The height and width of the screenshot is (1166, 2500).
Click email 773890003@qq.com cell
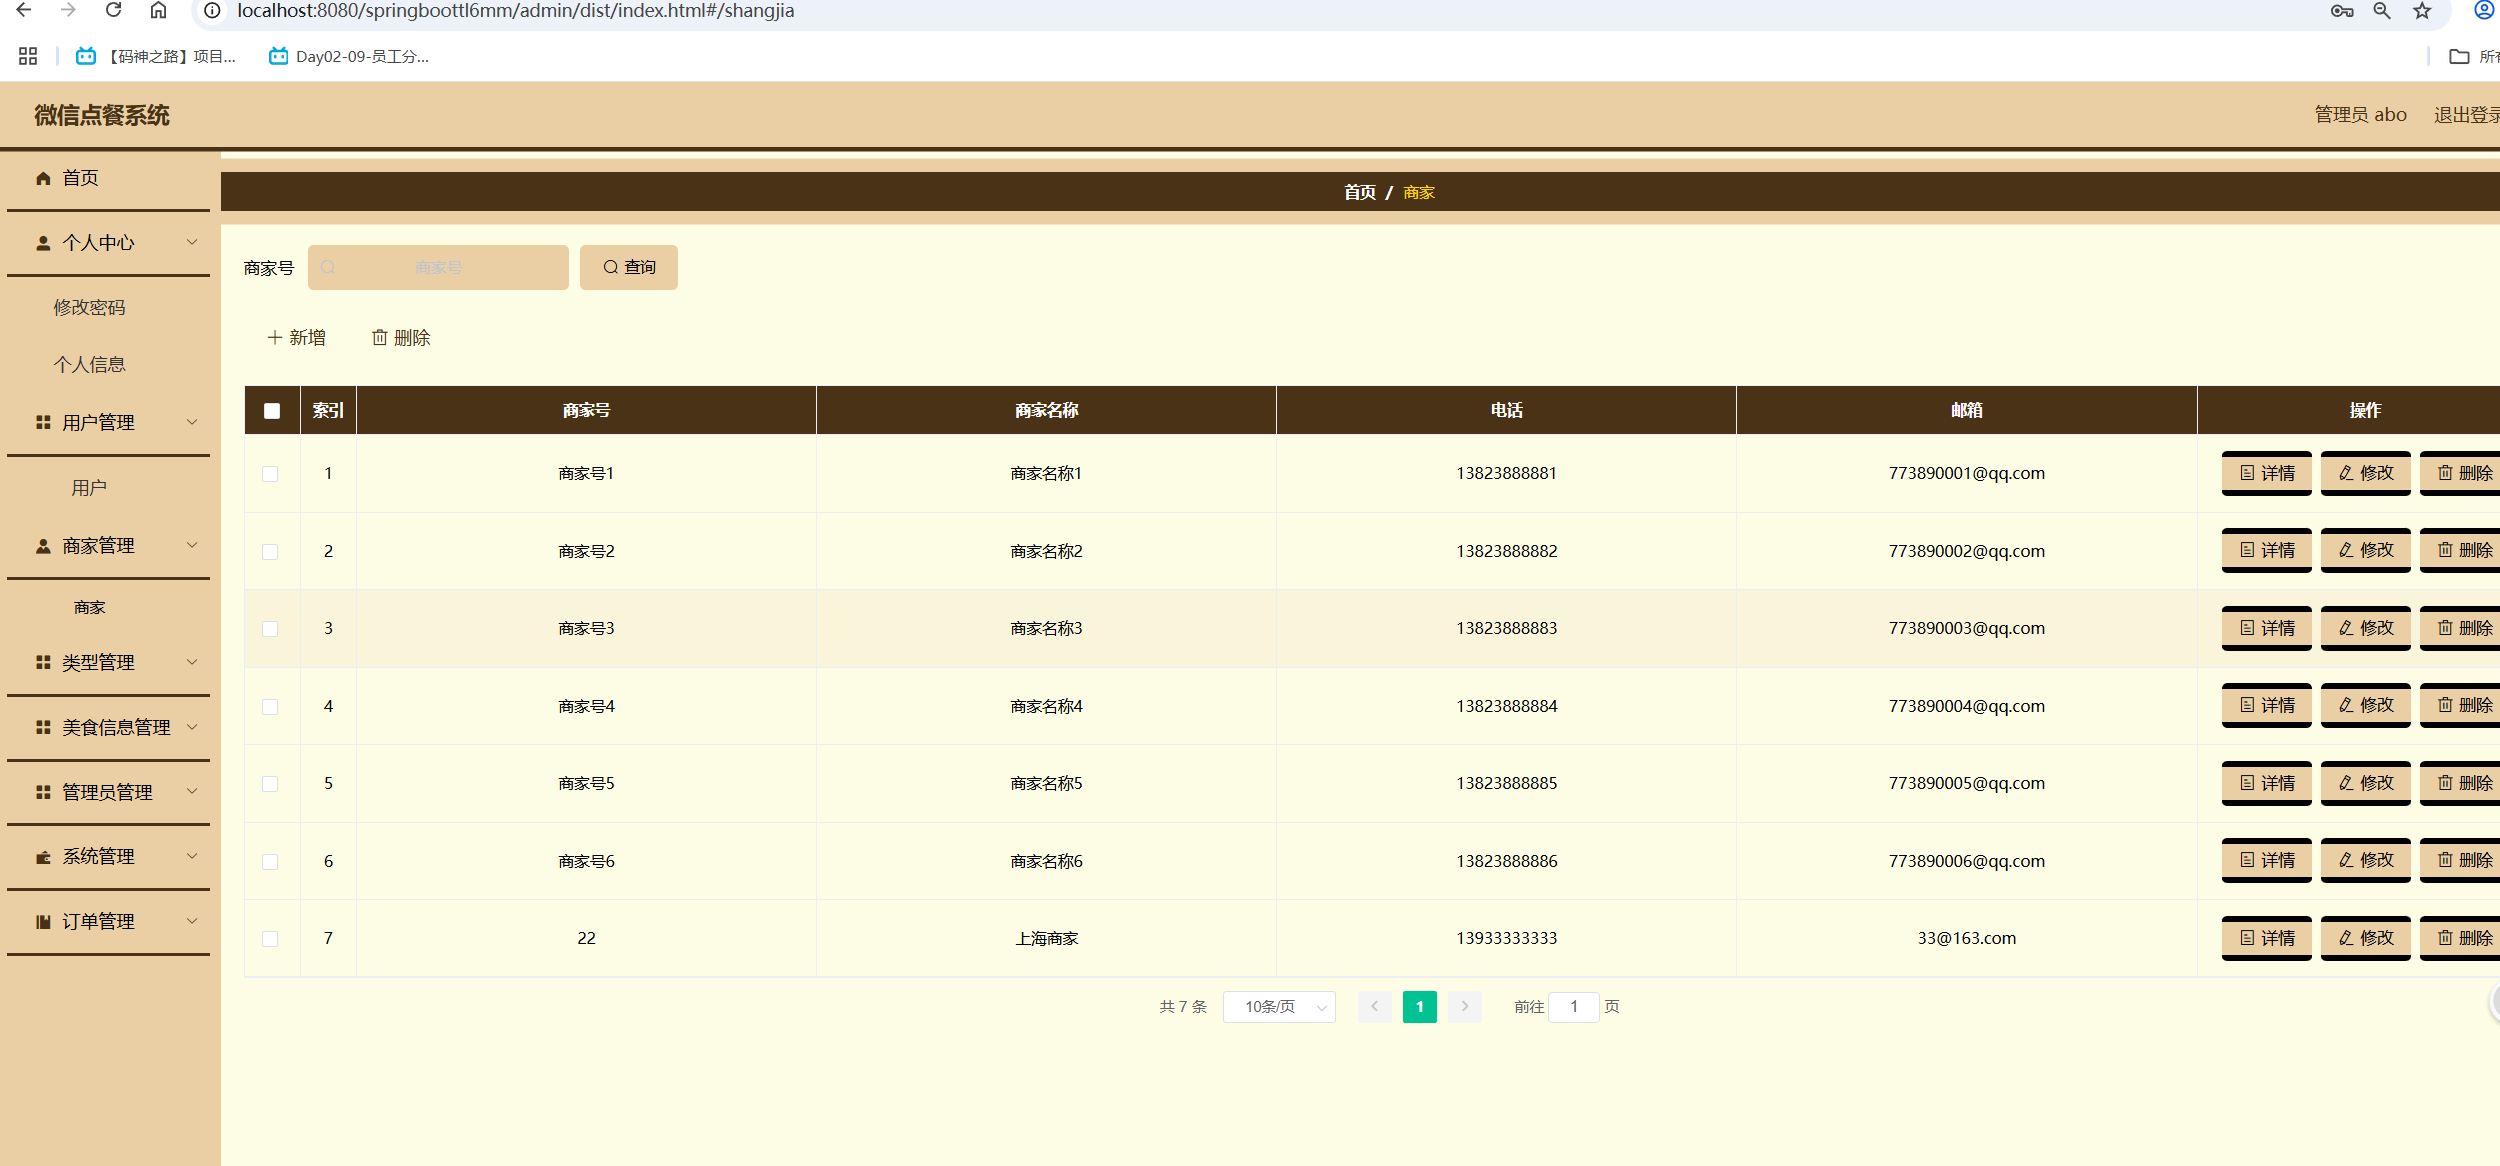[1966, 628]
